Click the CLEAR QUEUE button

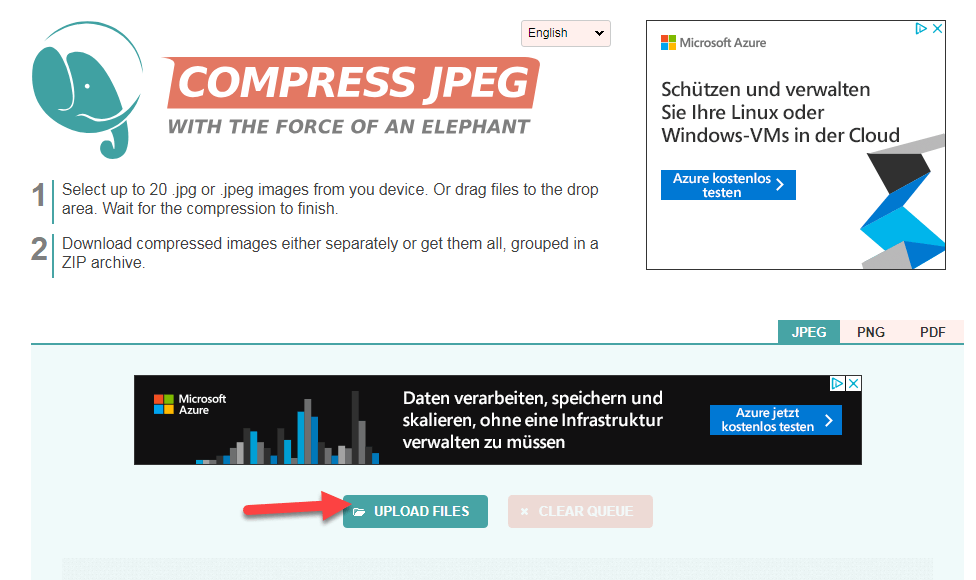(580, 511)
